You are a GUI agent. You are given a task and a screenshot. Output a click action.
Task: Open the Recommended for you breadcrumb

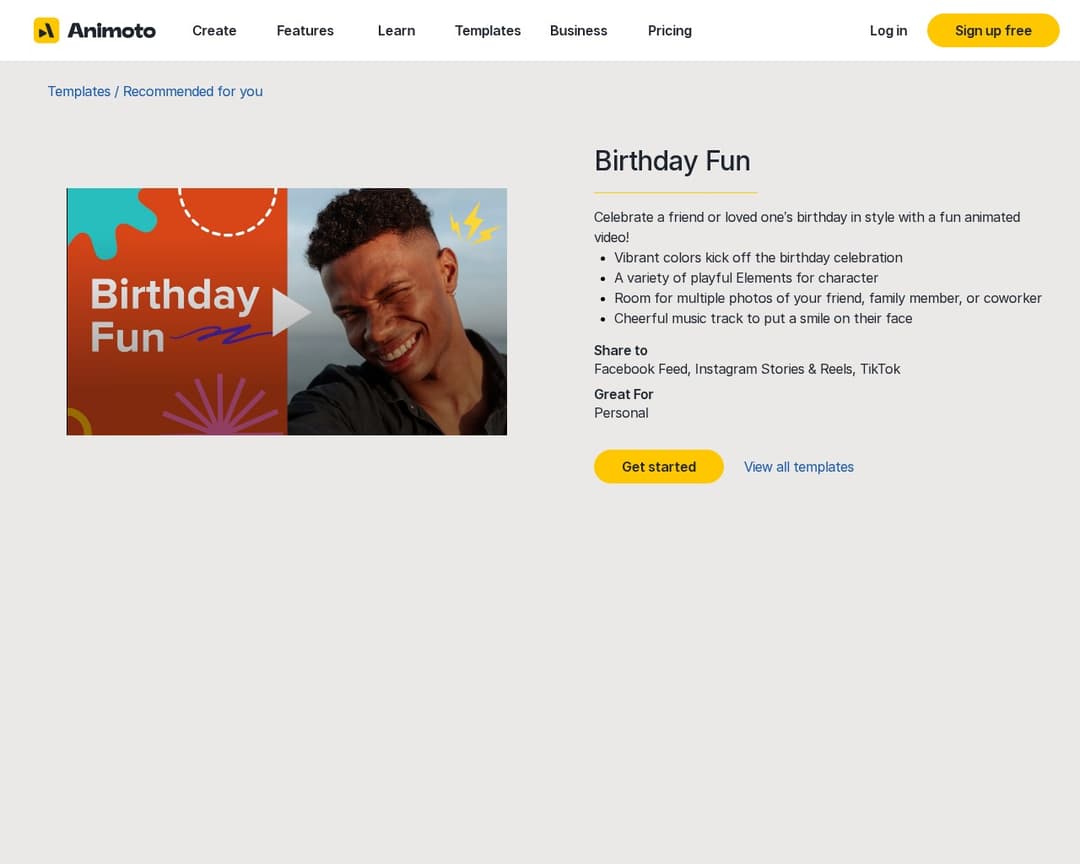click(x=193, y=91)
